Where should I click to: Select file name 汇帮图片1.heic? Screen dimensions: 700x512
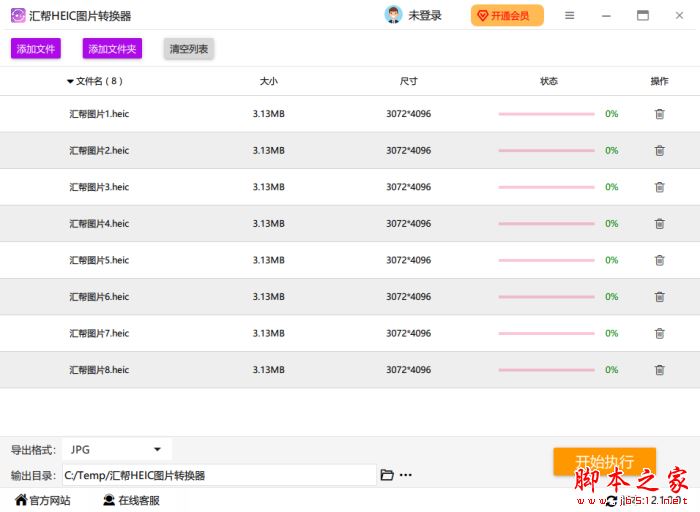(99, 114)
